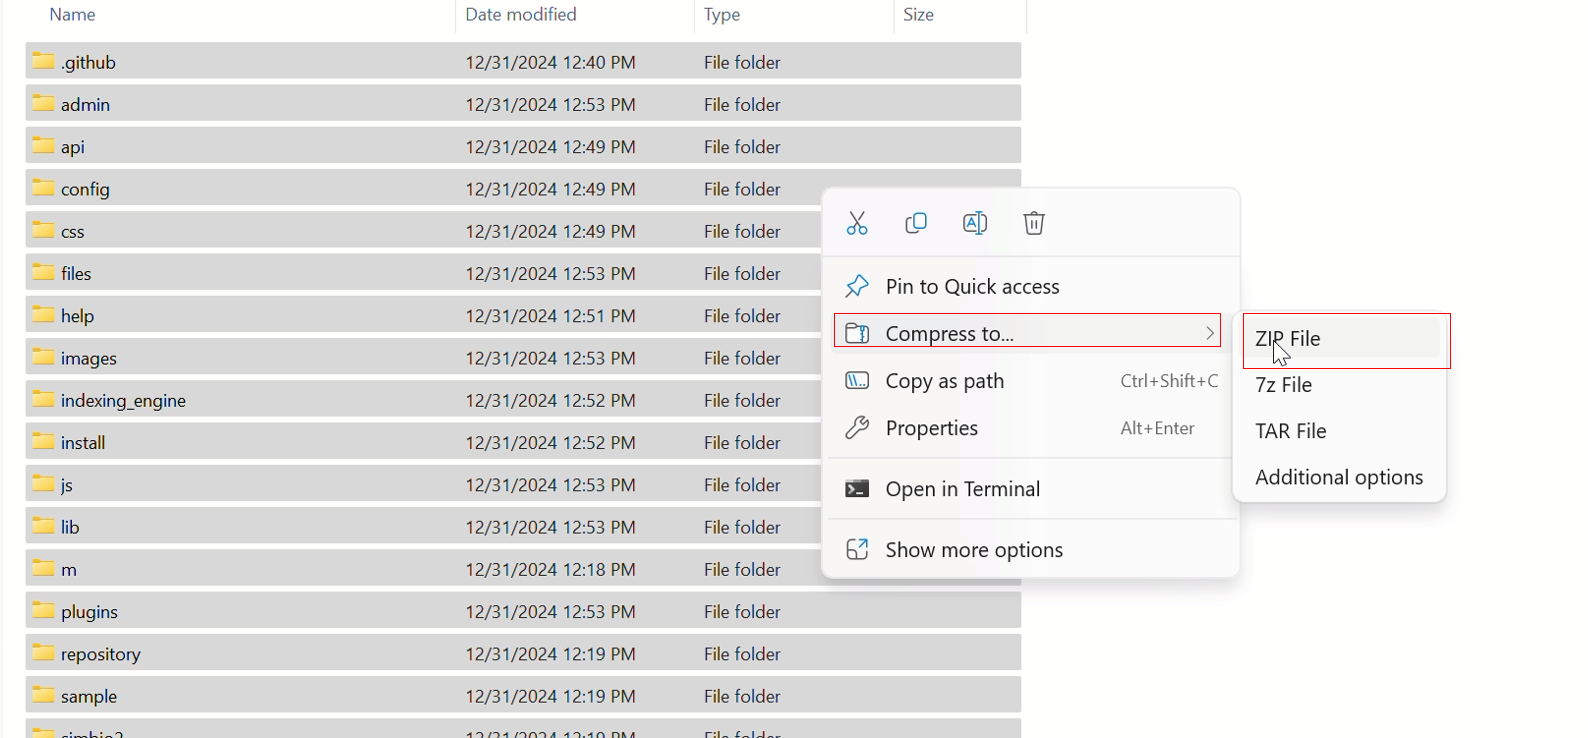1588x738 pixels.
Task: Click the Copy icon in the context menu
Action: coord(916,223)
